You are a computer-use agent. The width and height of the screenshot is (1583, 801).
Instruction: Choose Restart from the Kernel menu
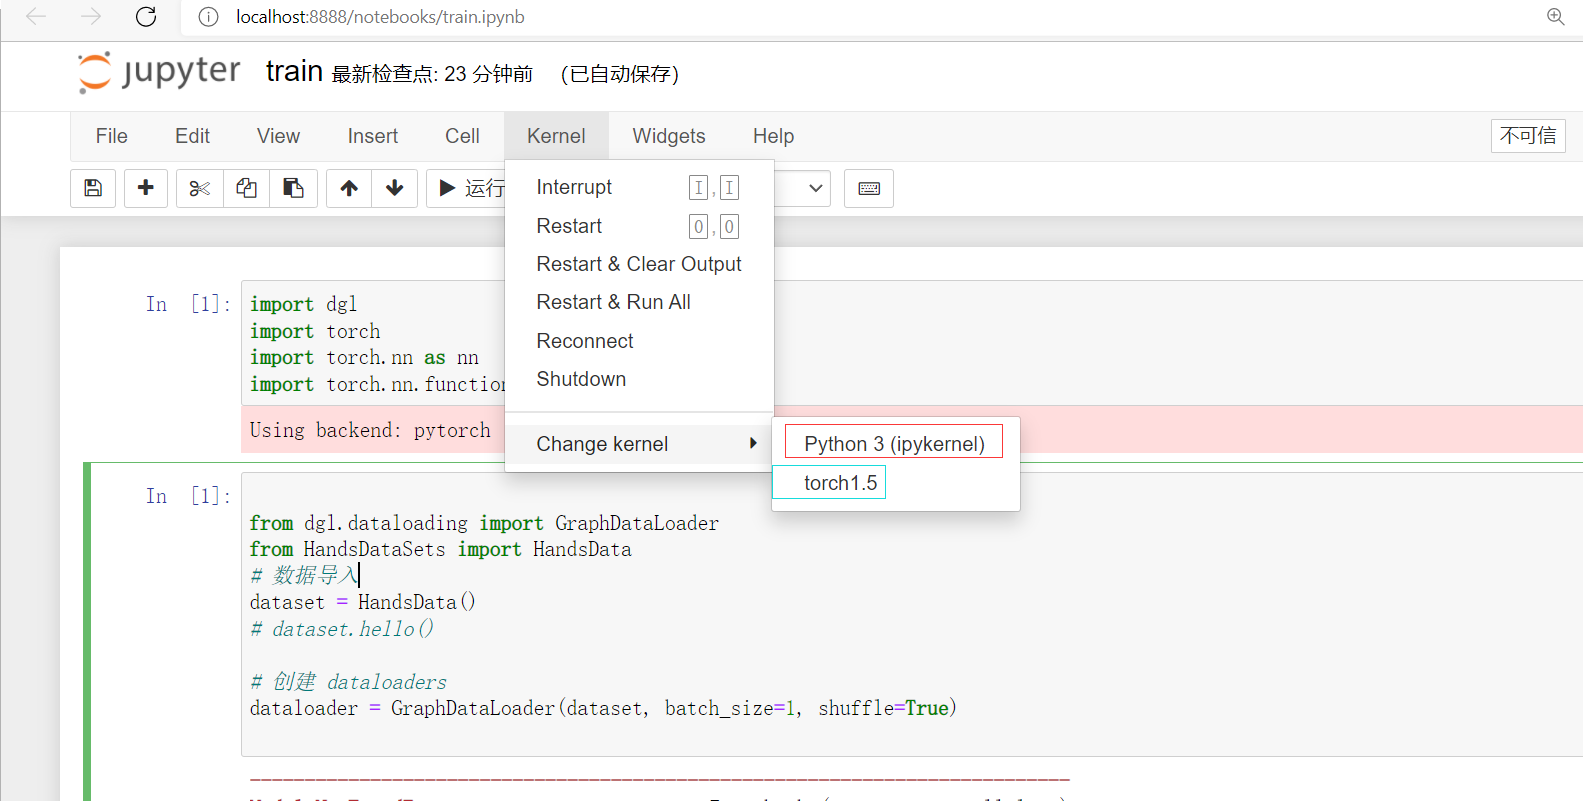tap(639, 226)
